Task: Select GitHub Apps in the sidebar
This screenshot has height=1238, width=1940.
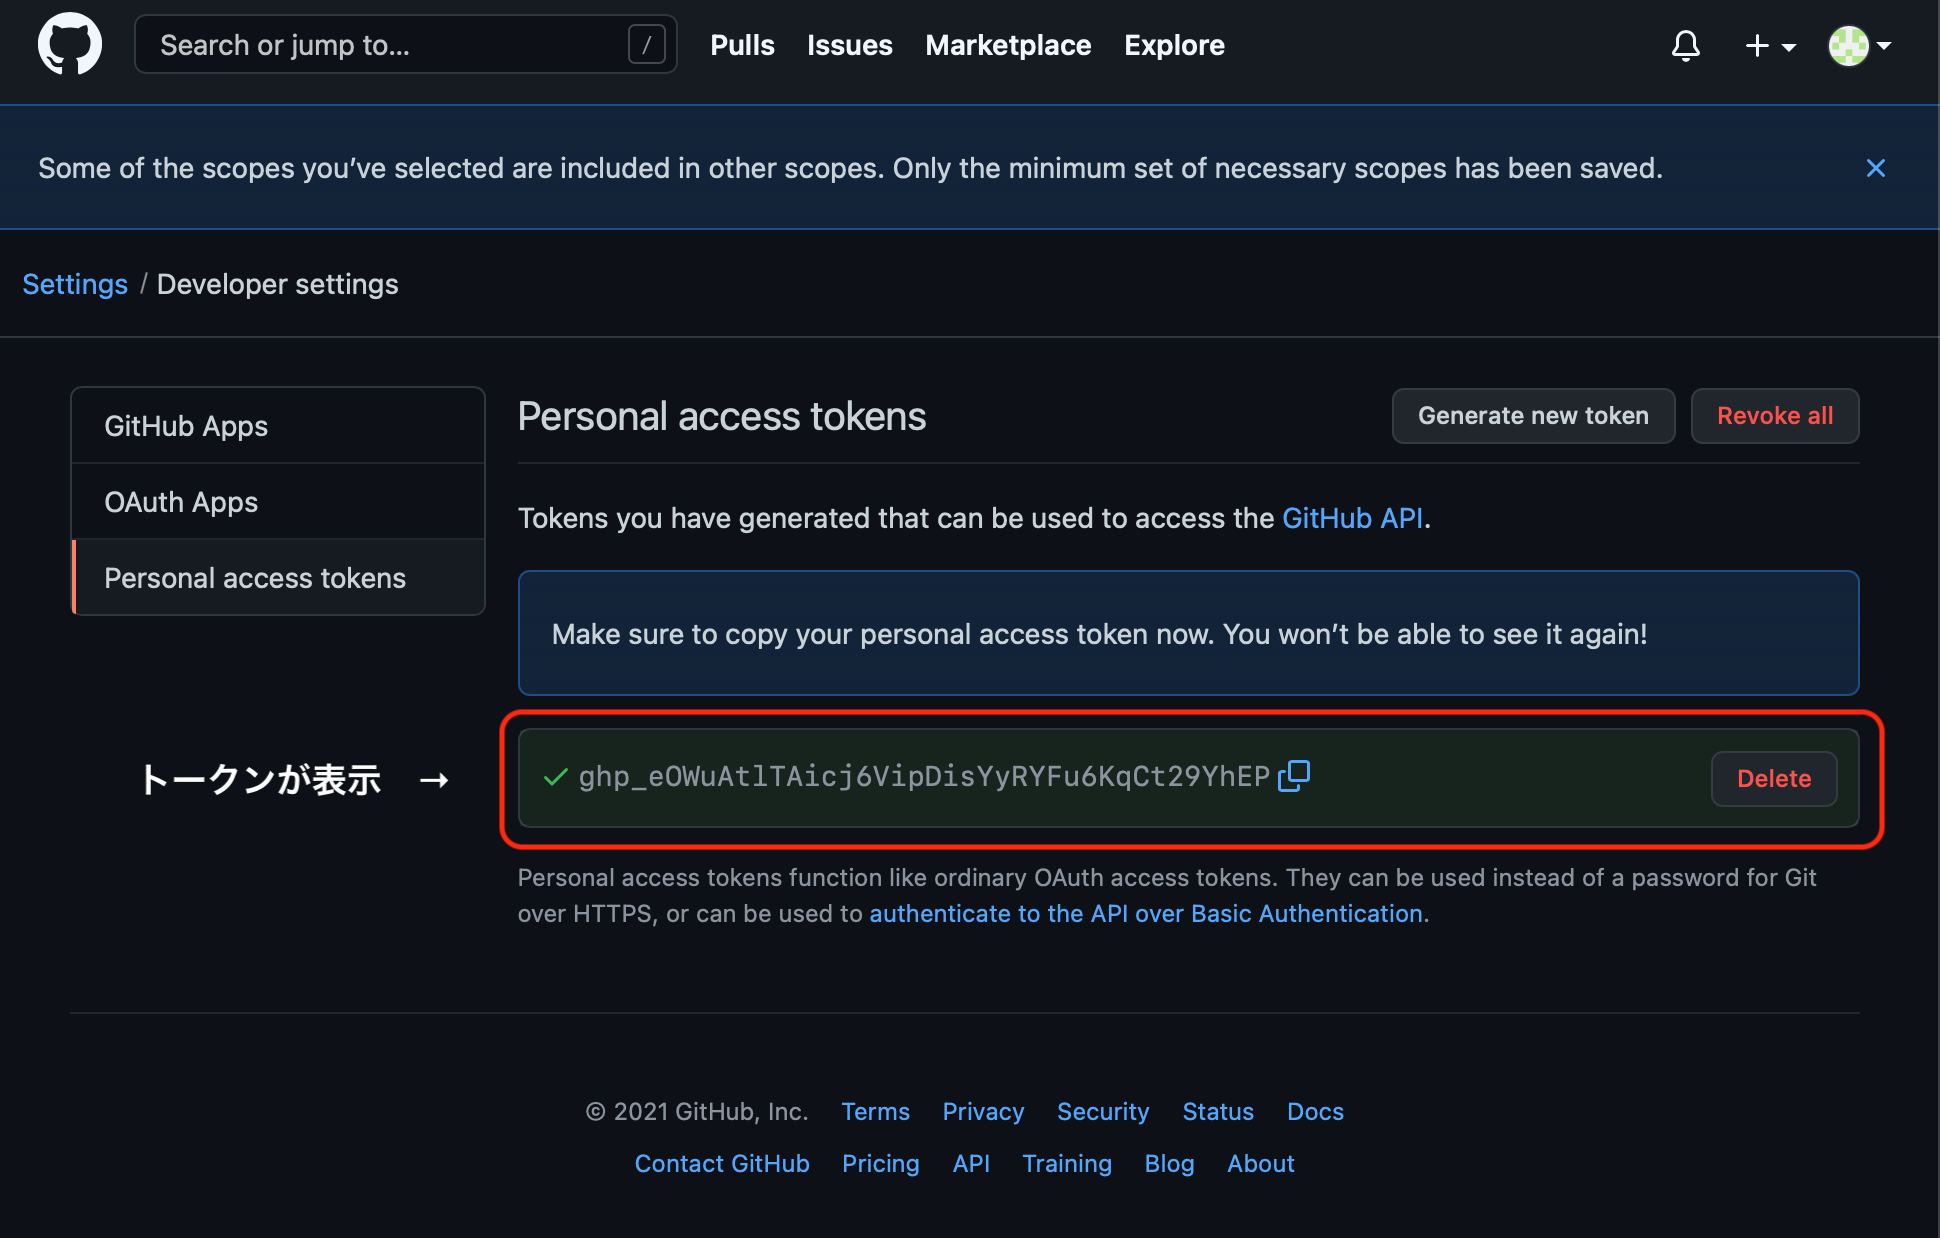Action: point(186,426)
